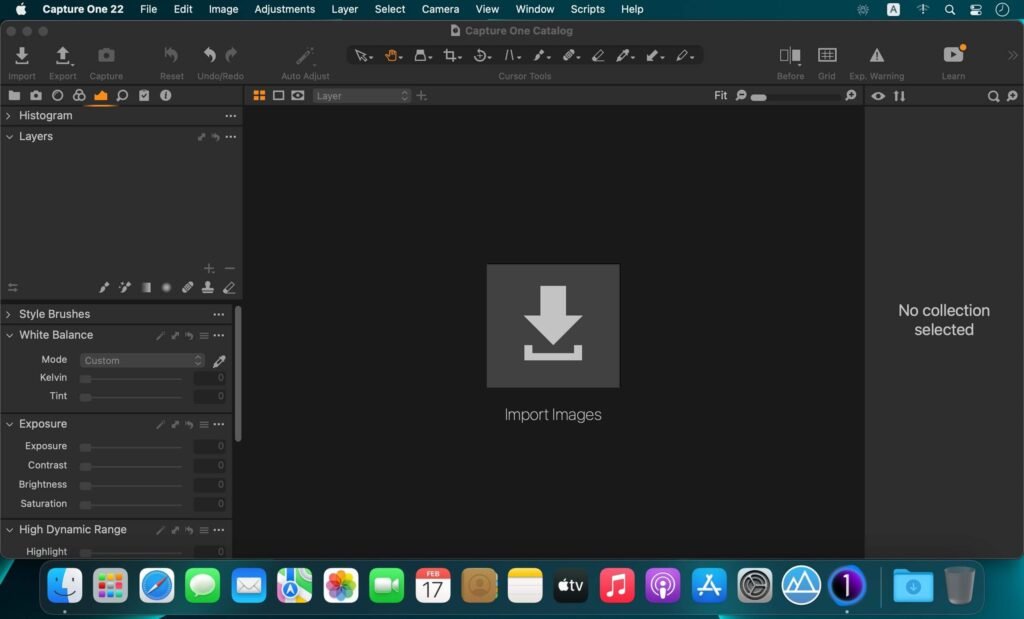The width and height of the screenshot is (1024, 619).
Task: Click Import Images in the viewer
Action: click(x=553, y=325)
